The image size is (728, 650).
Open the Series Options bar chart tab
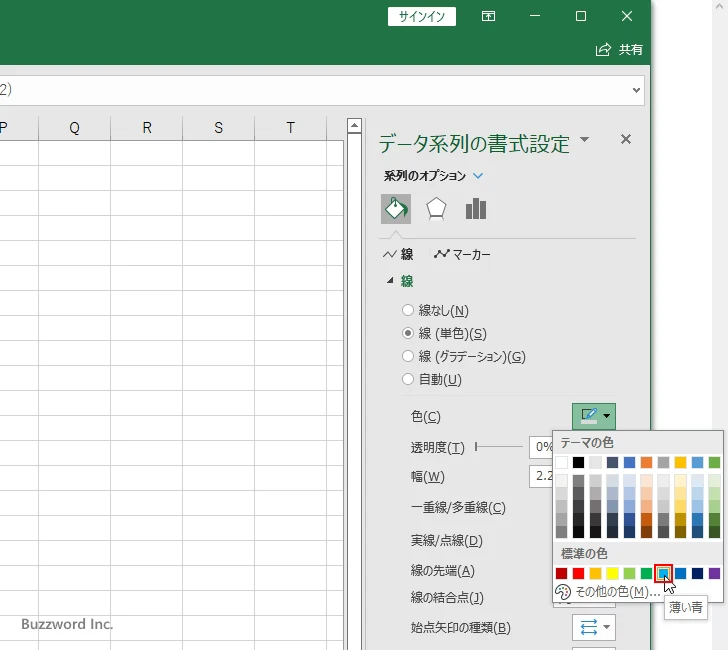[476, 209]
